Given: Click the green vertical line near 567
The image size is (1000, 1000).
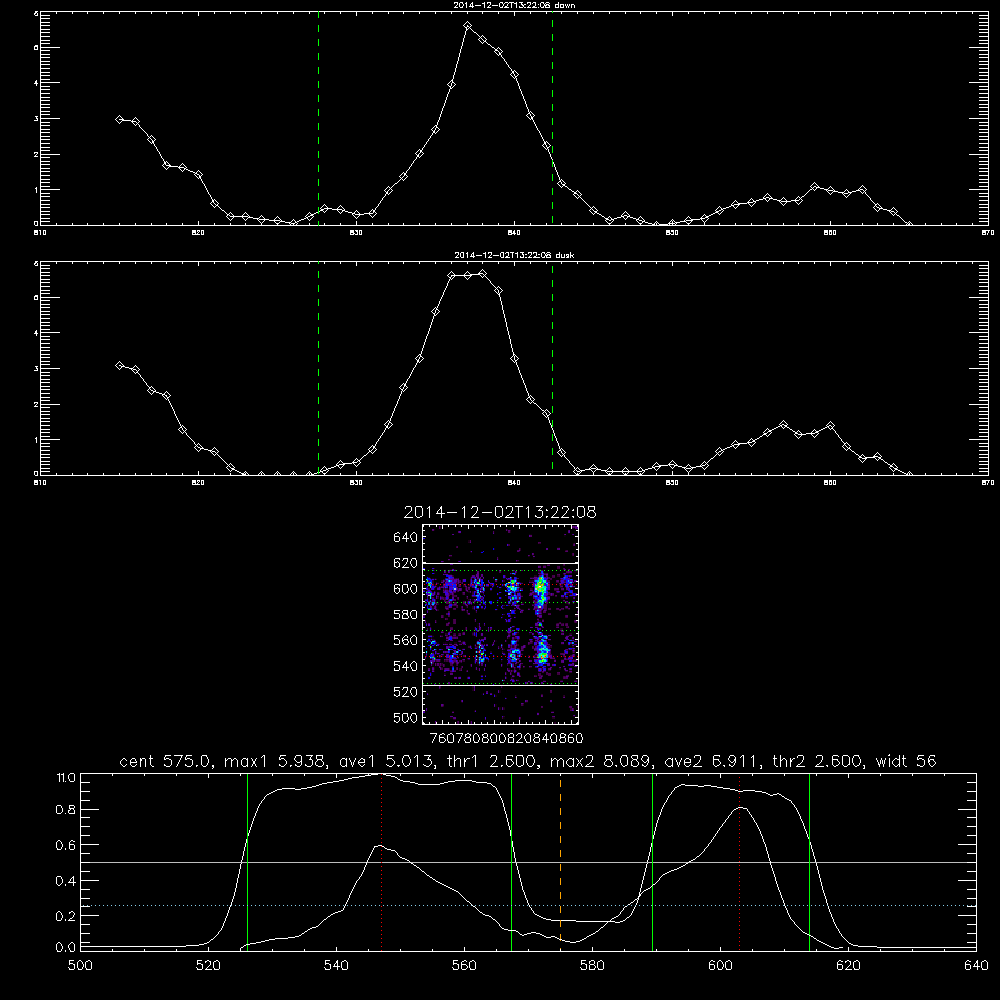Looking at the screenshot, I should 511,861.
